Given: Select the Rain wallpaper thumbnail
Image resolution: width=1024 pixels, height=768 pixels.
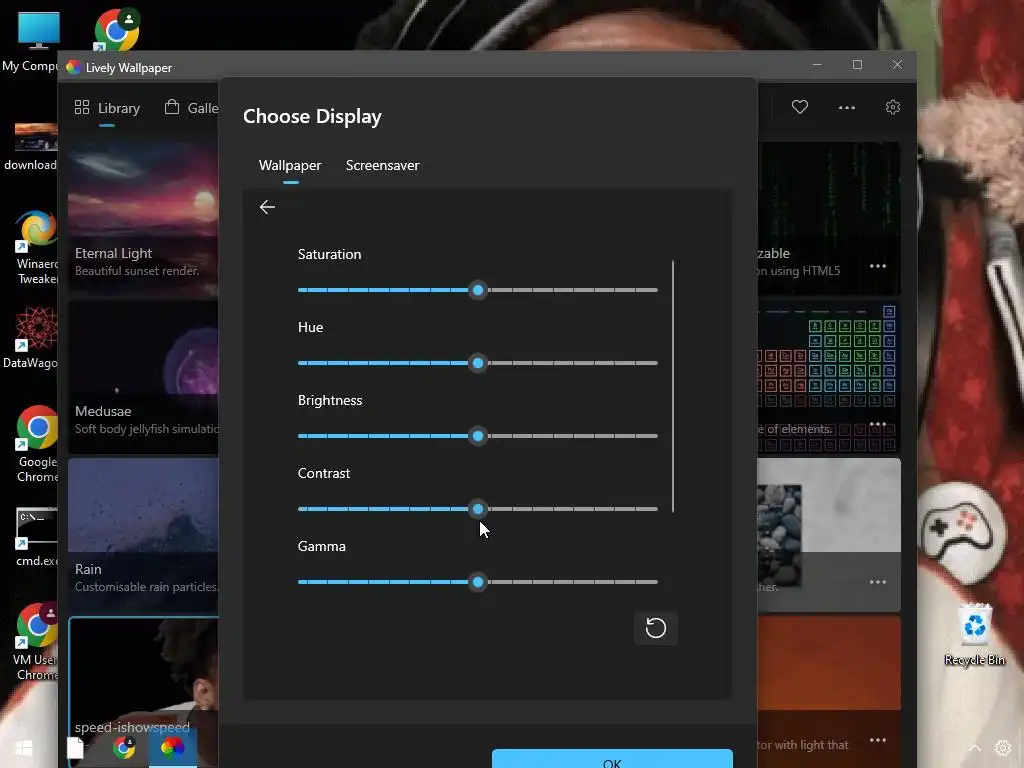Looking at the screenshot, I should pyautogui.click(x=143, y=535).
